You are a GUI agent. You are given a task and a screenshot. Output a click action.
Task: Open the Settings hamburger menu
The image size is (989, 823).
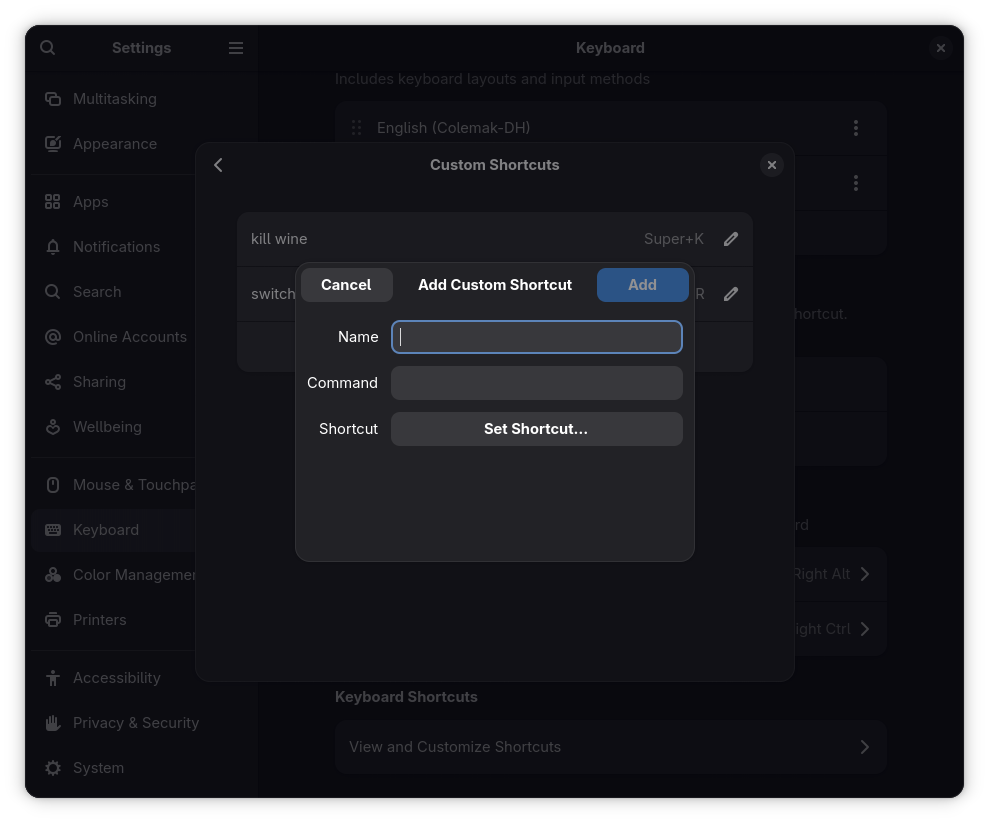(236, 48)
